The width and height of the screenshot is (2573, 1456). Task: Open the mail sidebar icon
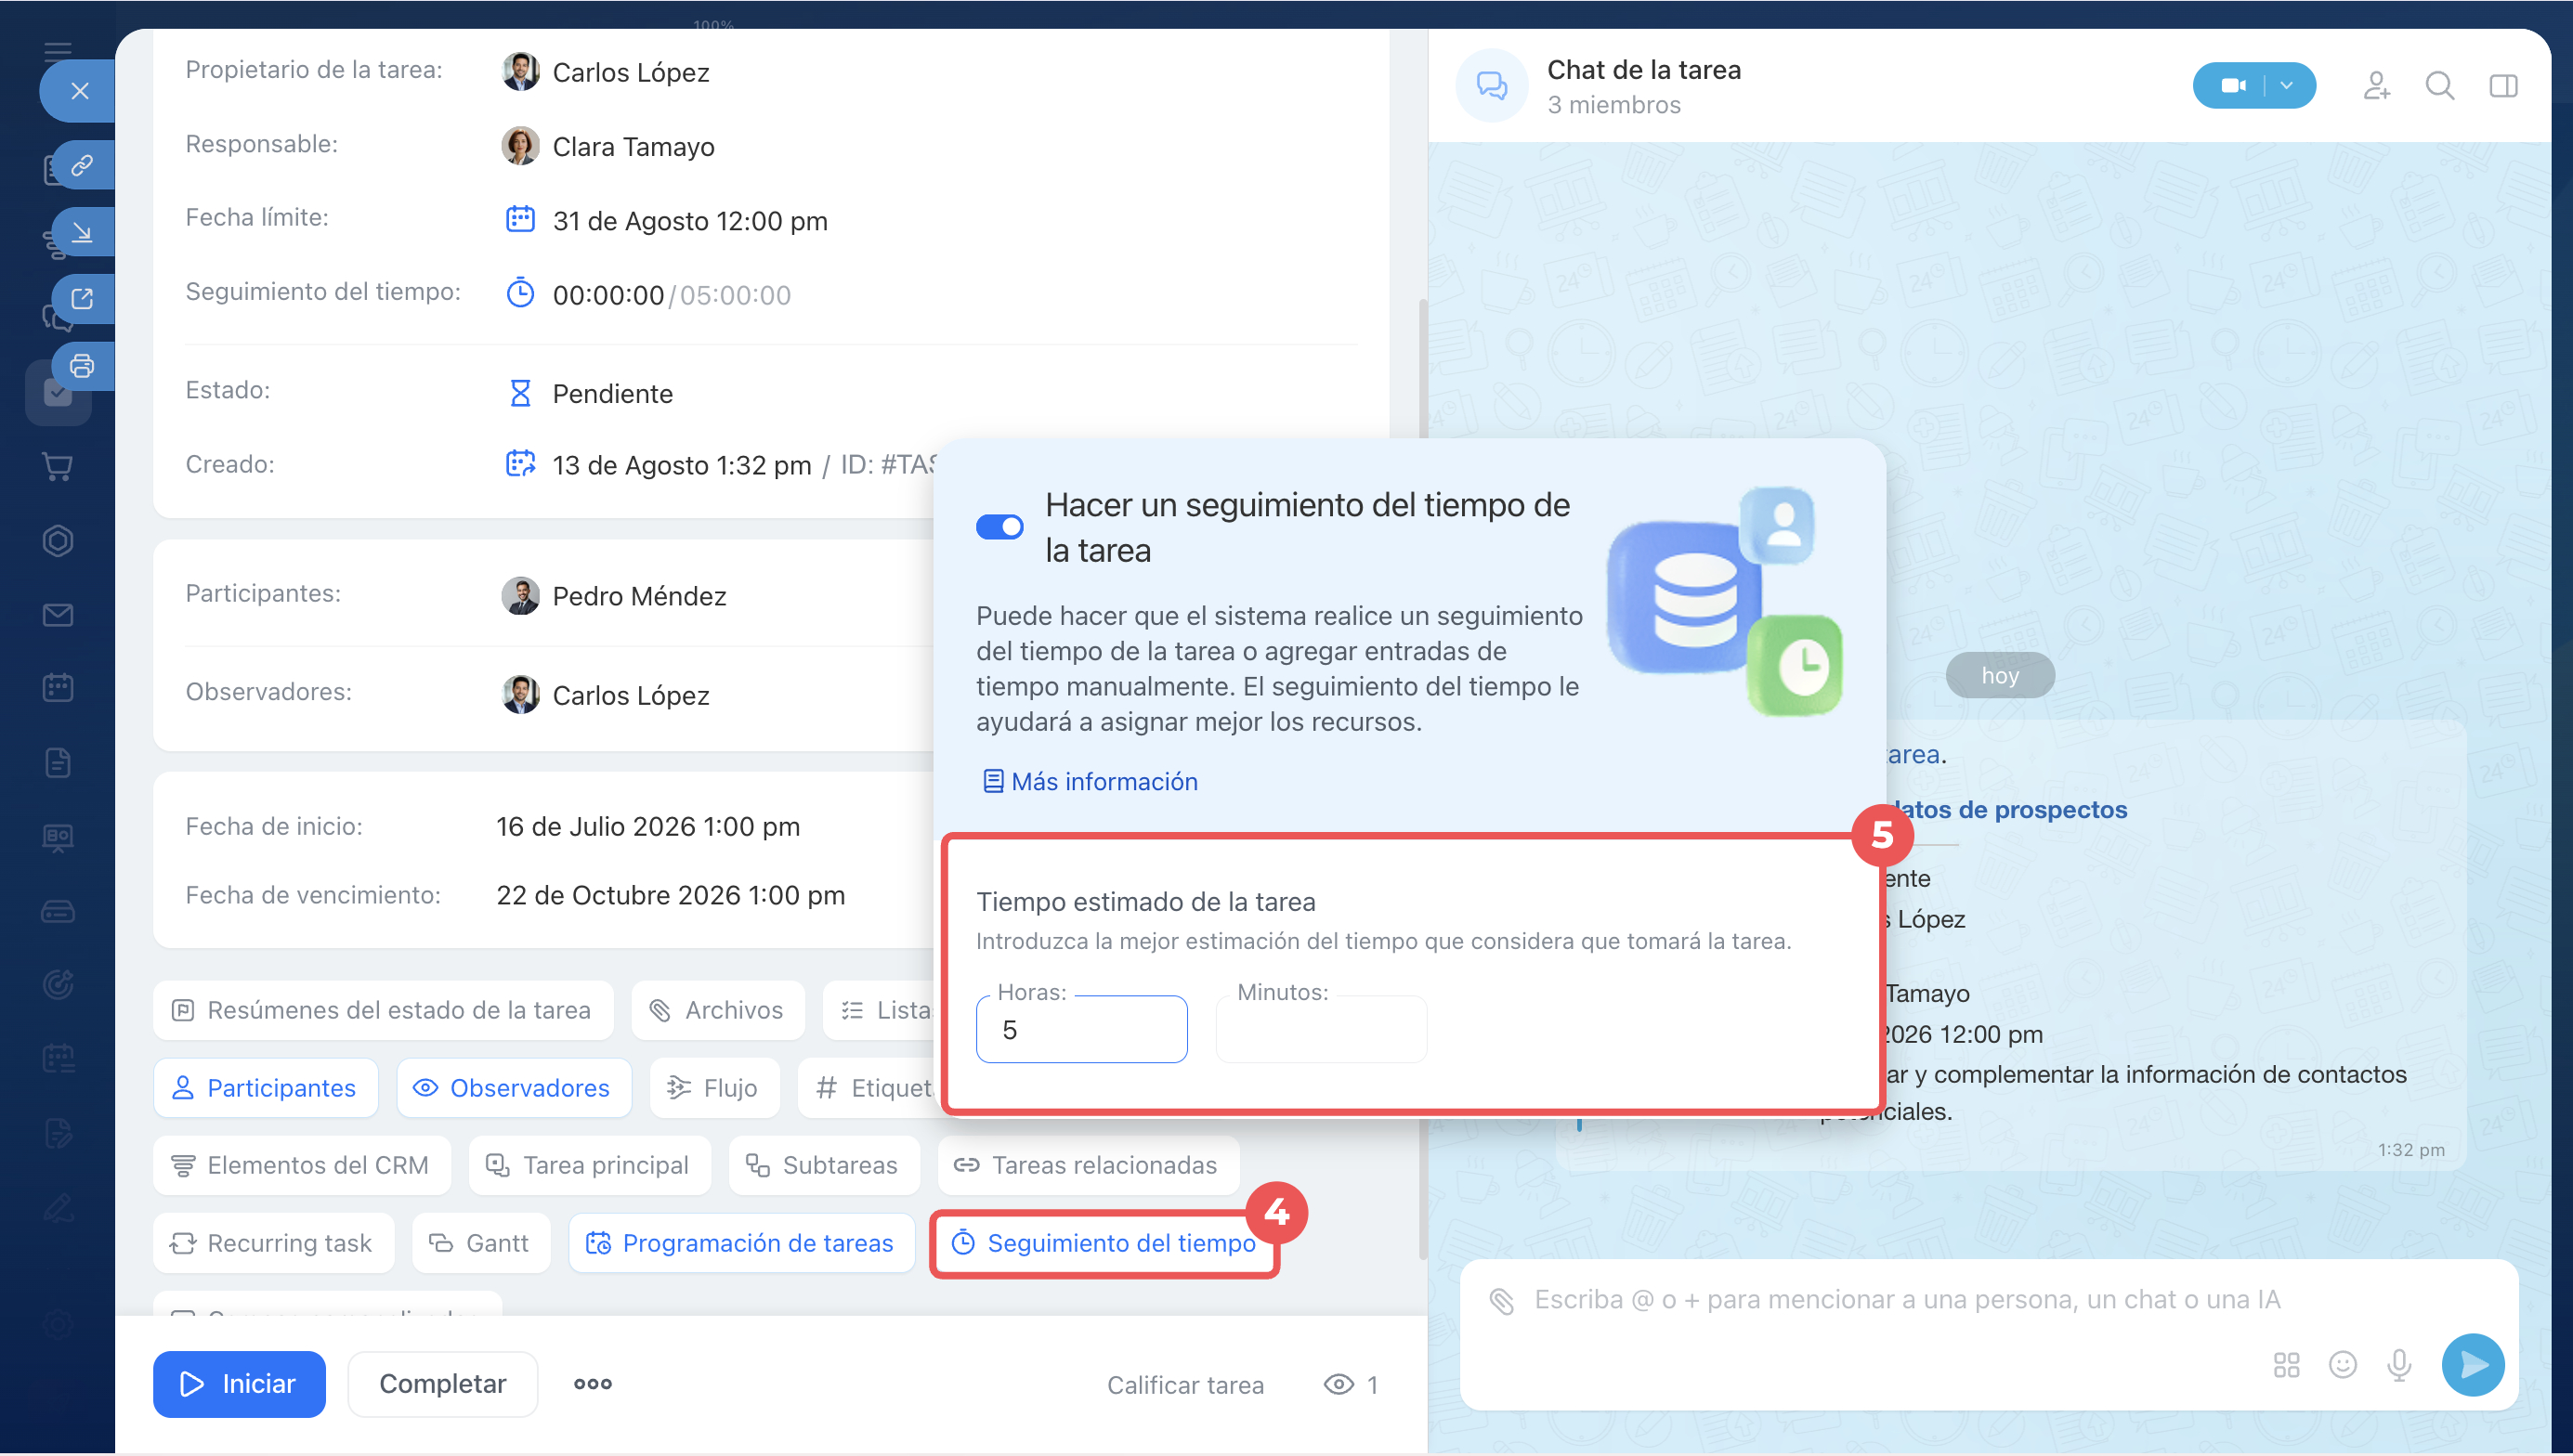click(x=58, y=615)
